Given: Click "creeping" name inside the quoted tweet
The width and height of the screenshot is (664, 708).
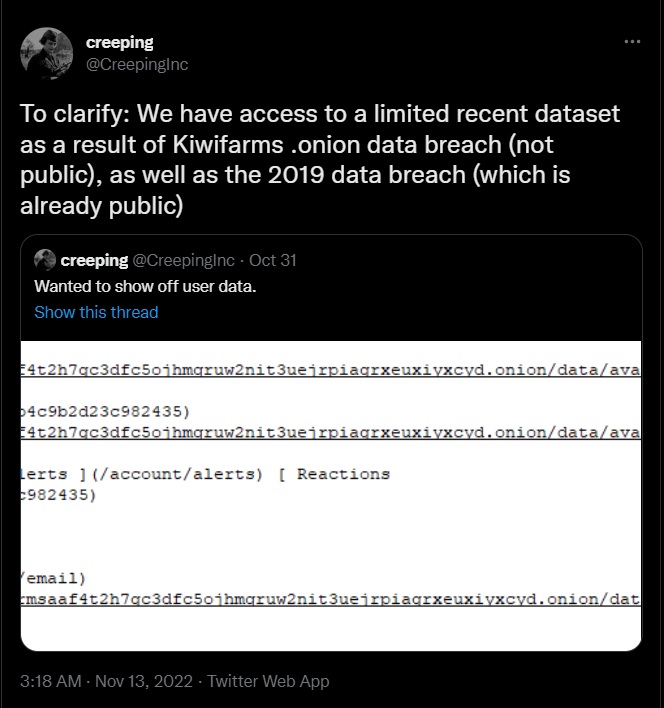Looking at the screenshot, I should [x=94, y=261].
